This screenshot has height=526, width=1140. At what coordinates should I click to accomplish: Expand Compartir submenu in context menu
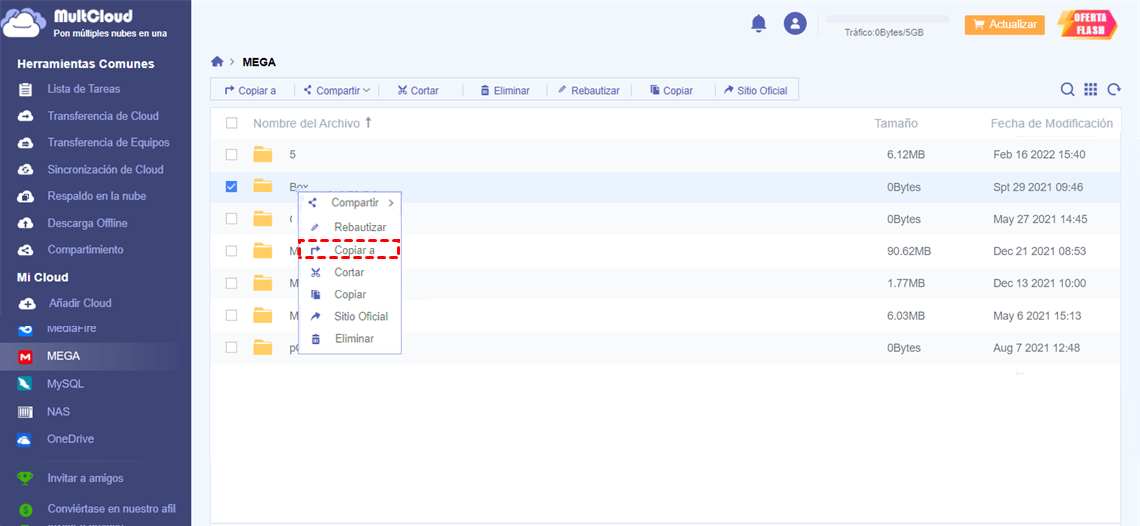[350, 203]
